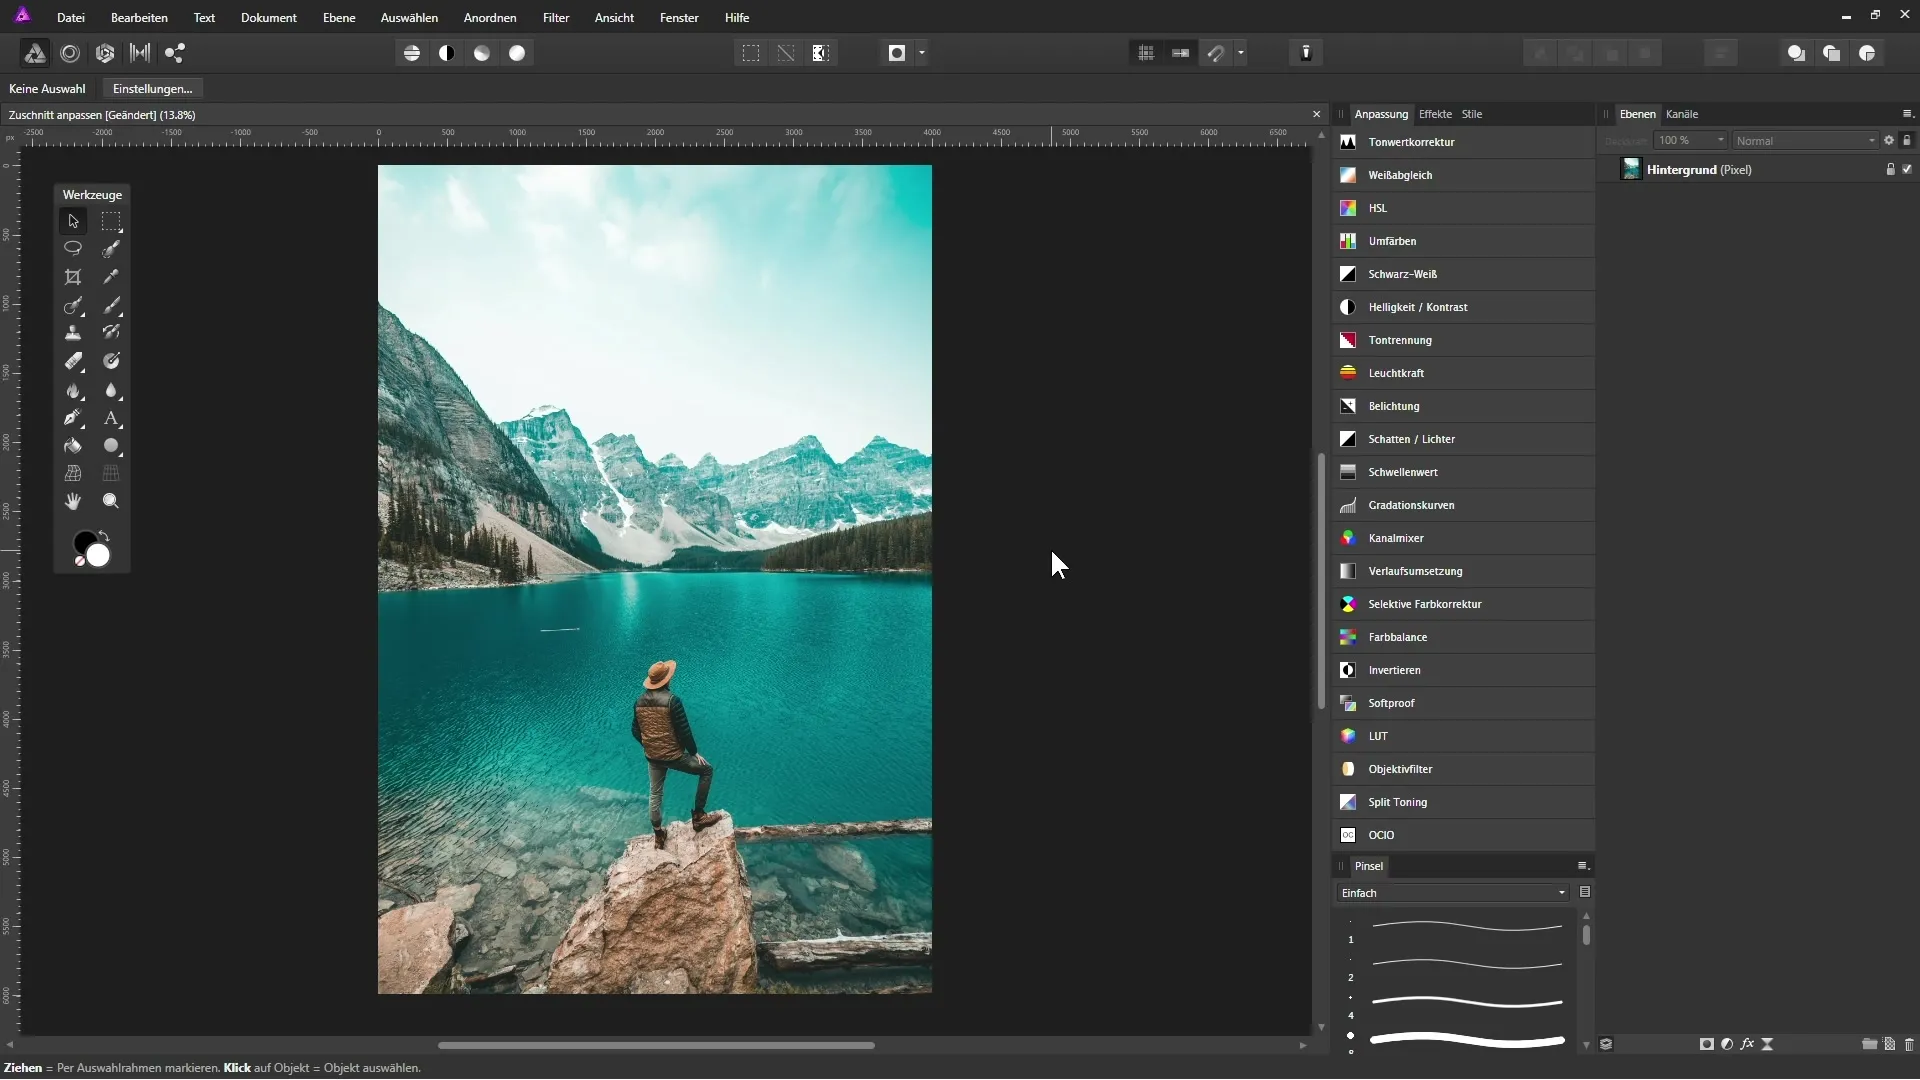
Task: Select the Artistic Text tool
Action: pos(111,418)
